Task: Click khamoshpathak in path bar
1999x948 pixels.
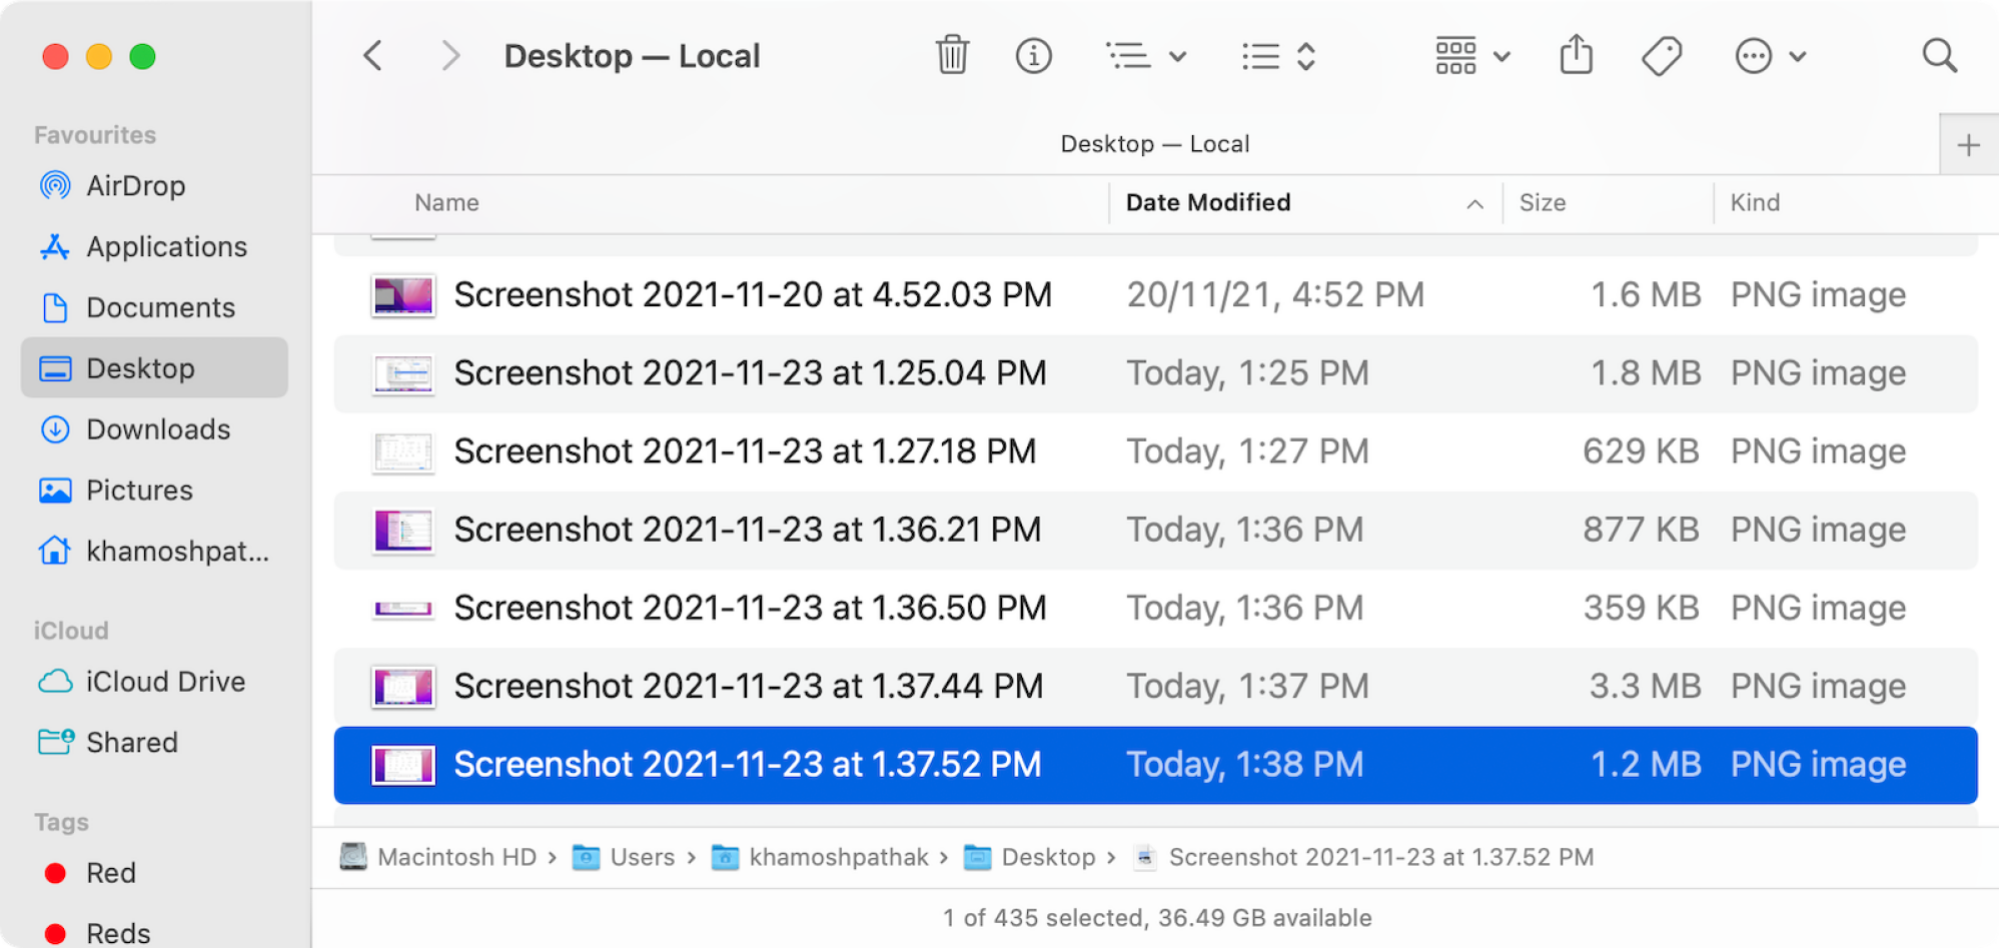Action: 821,857
